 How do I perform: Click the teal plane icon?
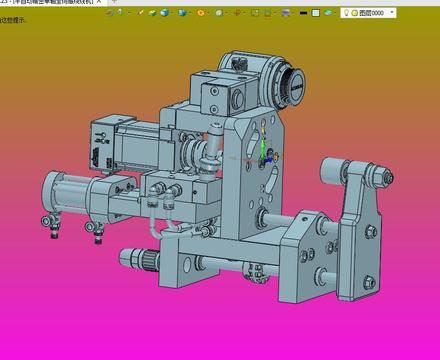click(x=328, y=13)
